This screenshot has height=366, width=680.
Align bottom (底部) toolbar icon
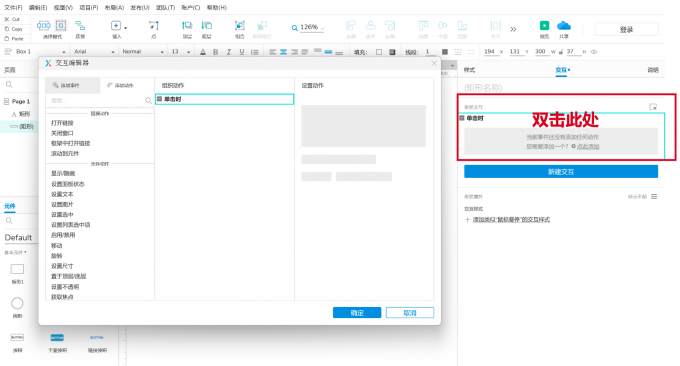point(462,26)
